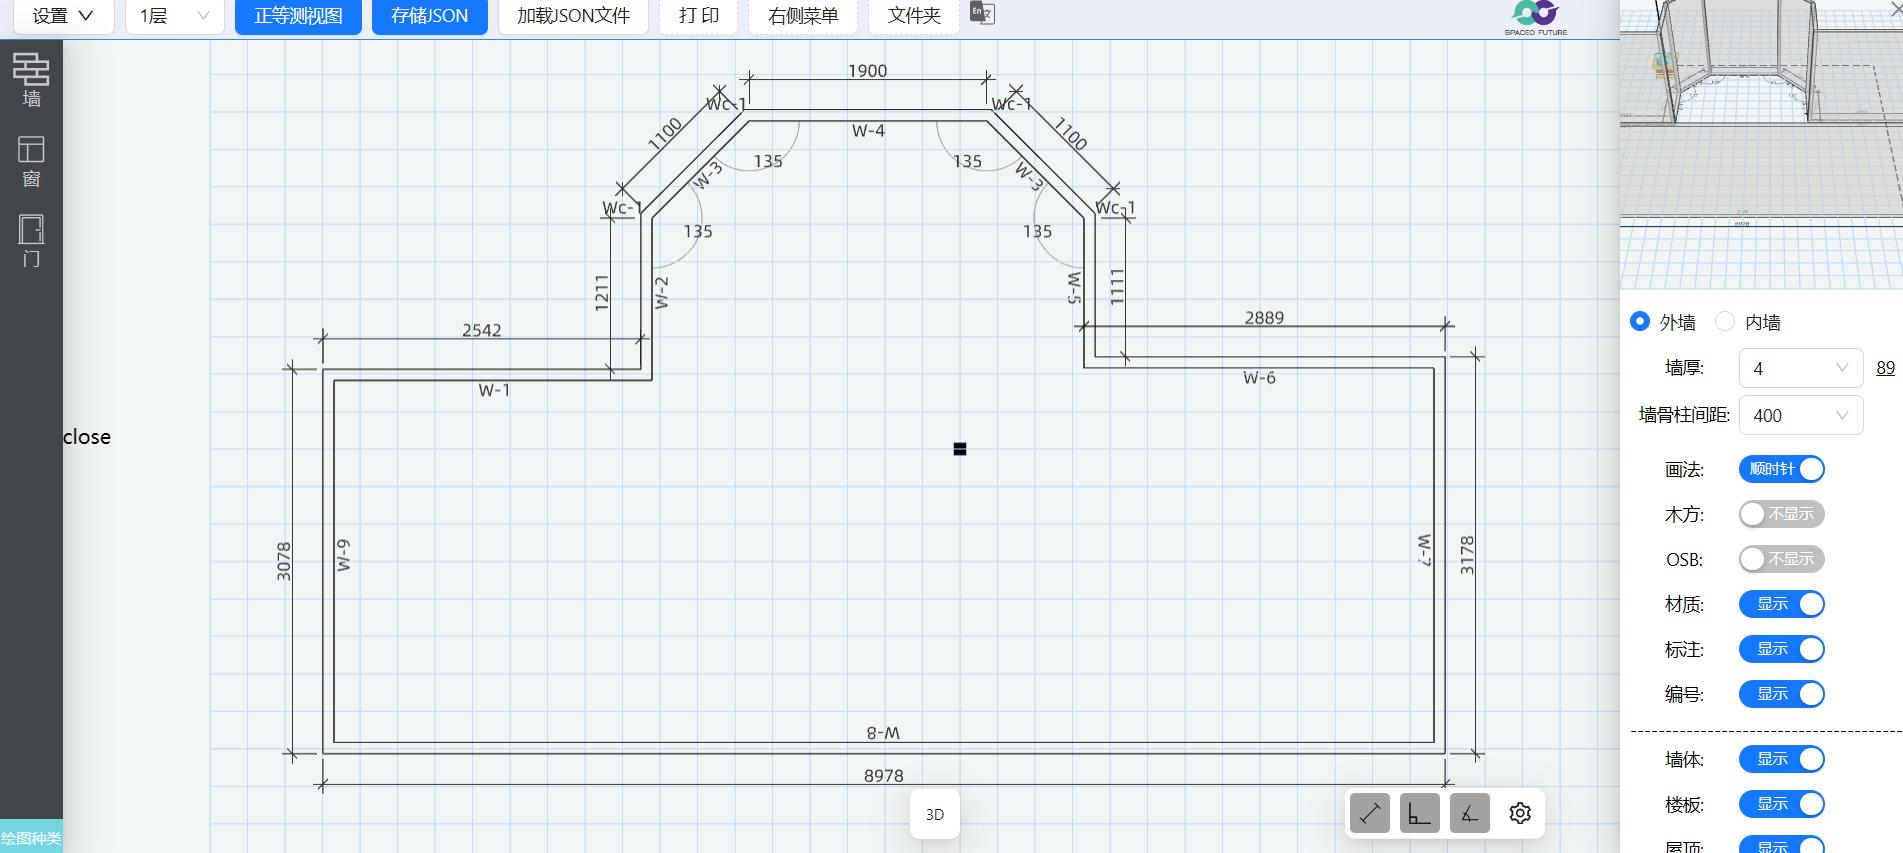Switch the 画法 顺时针 toggle
Screen dimensions: 1903x853
(x=1781, y=469)
